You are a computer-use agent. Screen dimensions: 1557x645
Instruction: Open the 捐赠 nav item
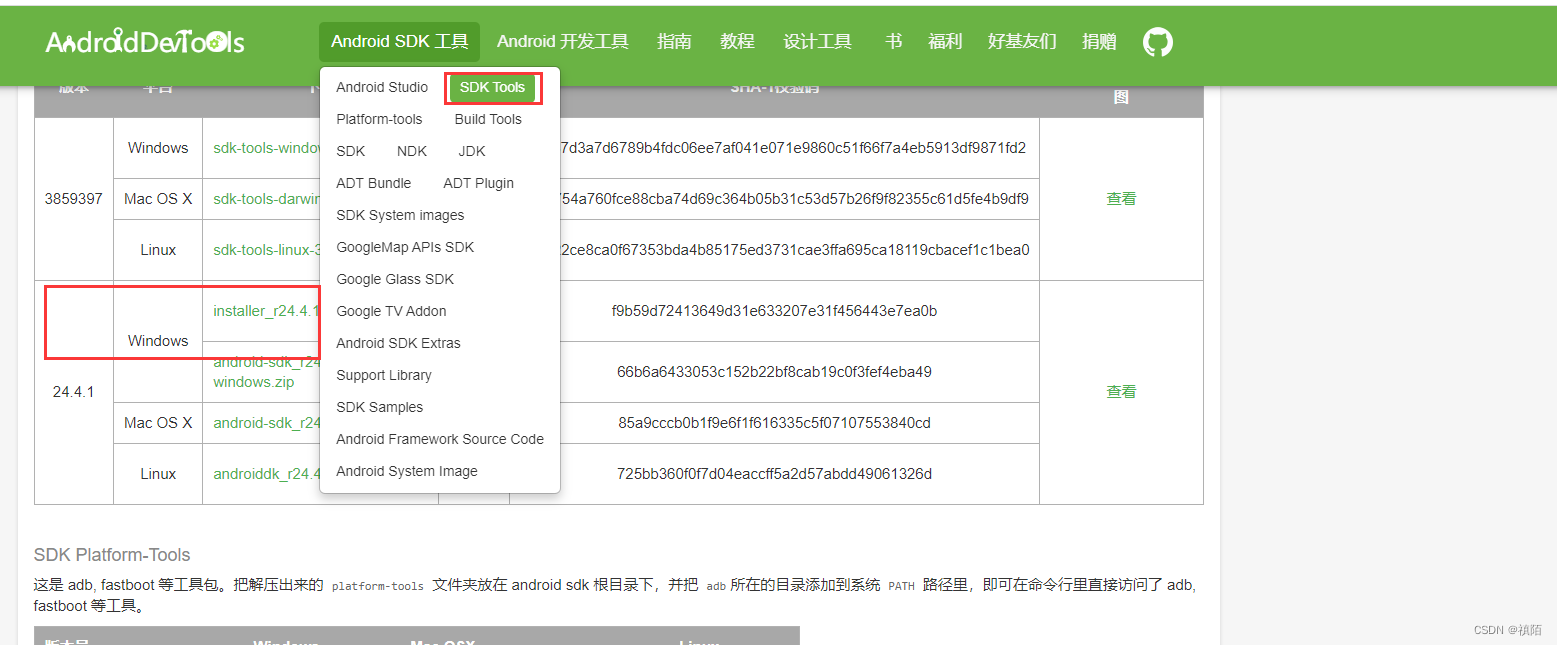1099,42
